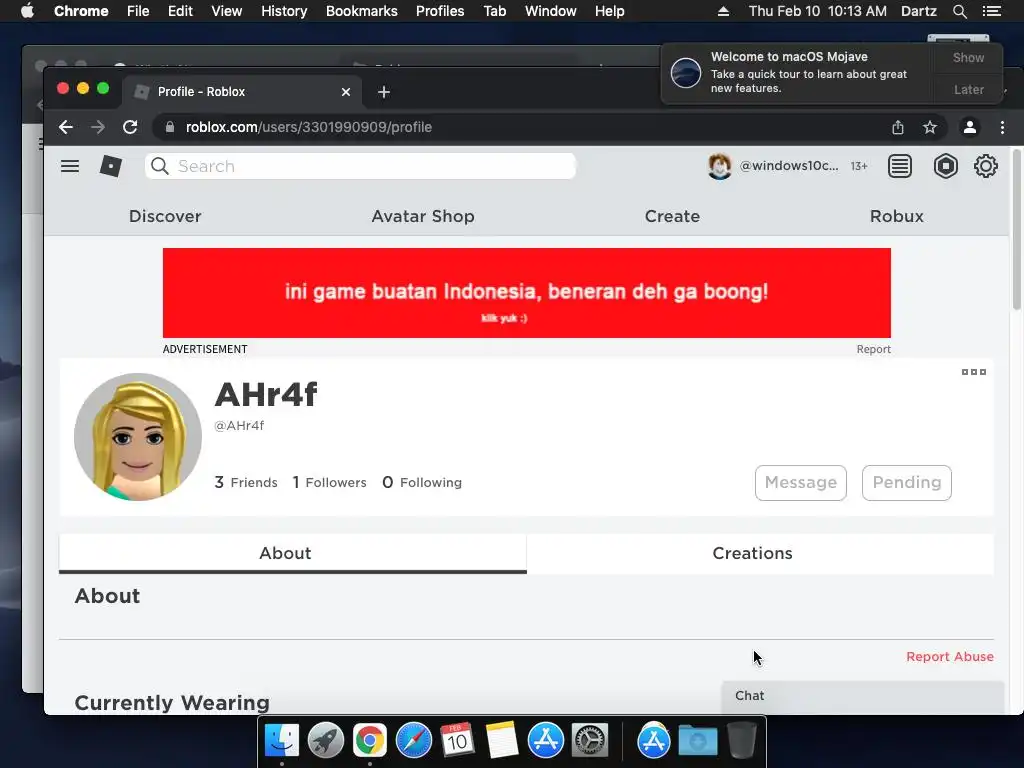Select the About profile tab
The height and width of the screenshot is (768, 1024).
[x=293, y=554]
